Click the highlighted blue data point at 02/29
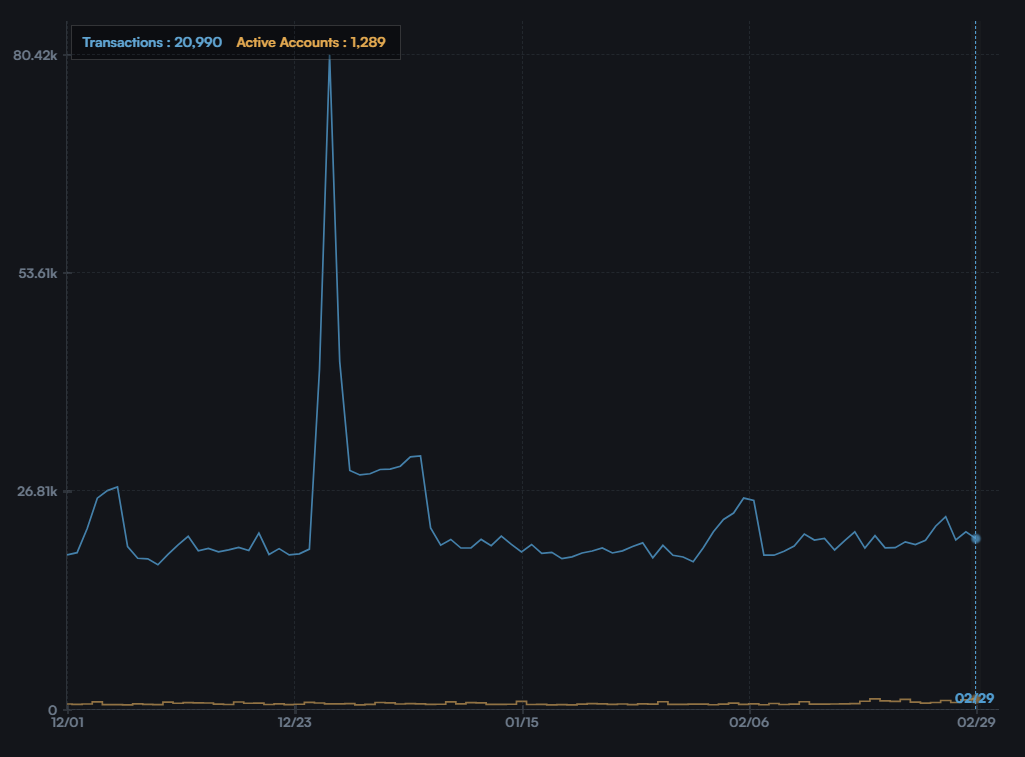Viewport: 1025px width, 757px height. [x=976, y=538]
